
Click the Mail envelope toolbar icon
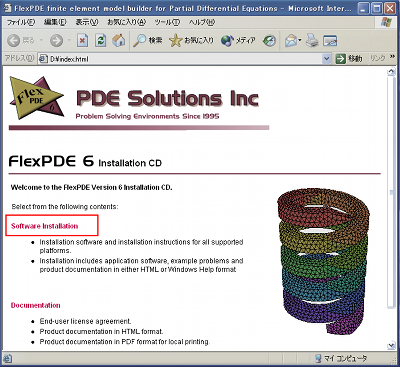[291, 41]
